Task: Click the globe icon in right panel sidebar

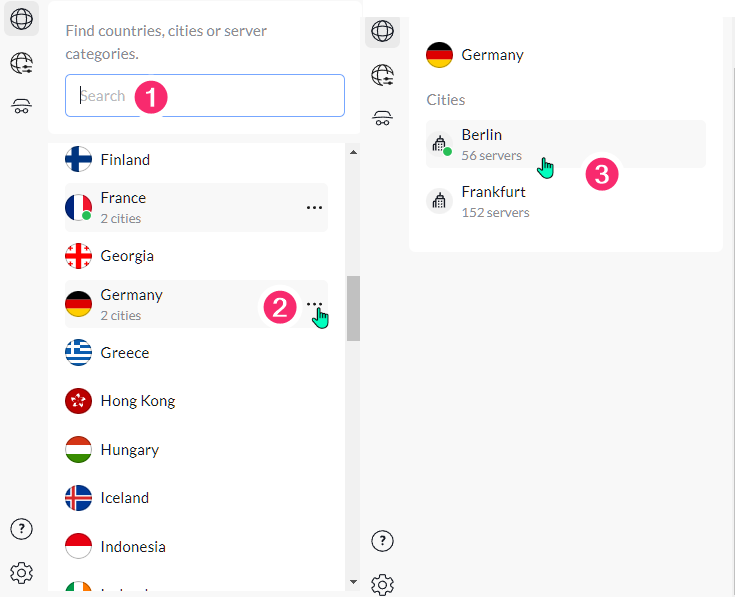Action: point(382,31)
